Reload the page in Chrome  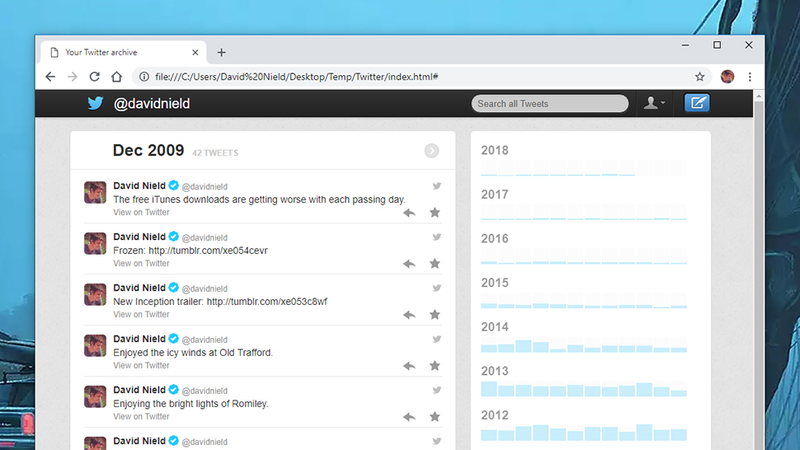tap(94, 77)
